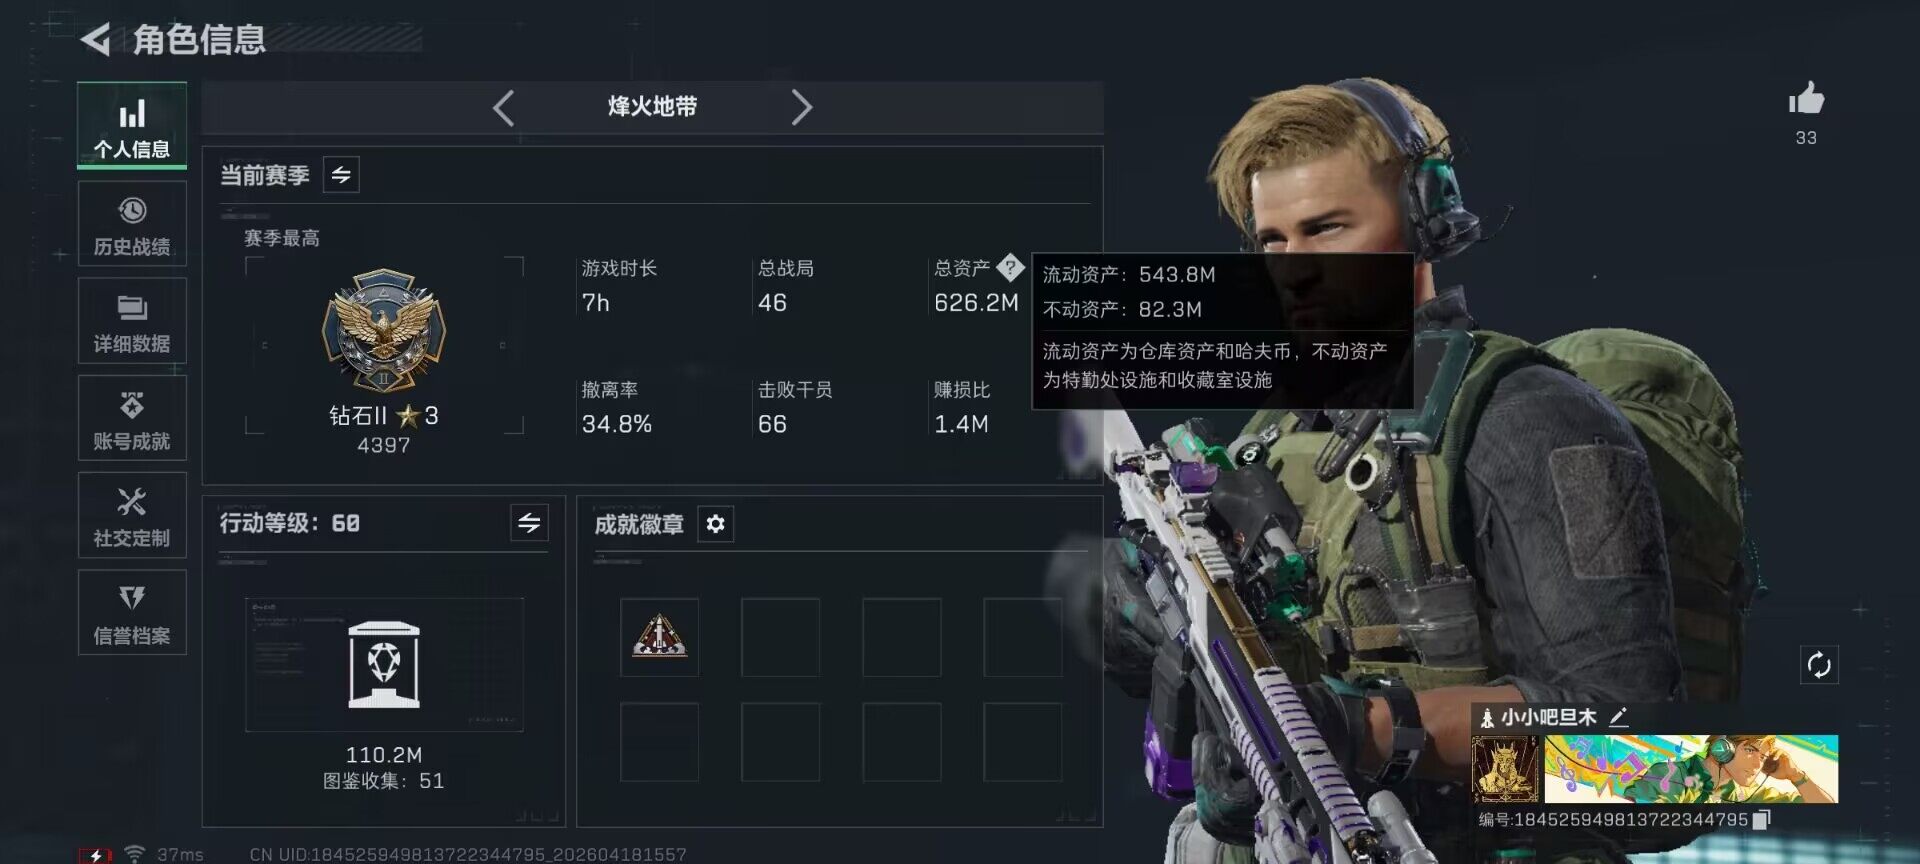Open the collection showcase thumbnail 110.2M
Image resolution: width=1920 pixels, height=864 pixels.
pos(384,665)
